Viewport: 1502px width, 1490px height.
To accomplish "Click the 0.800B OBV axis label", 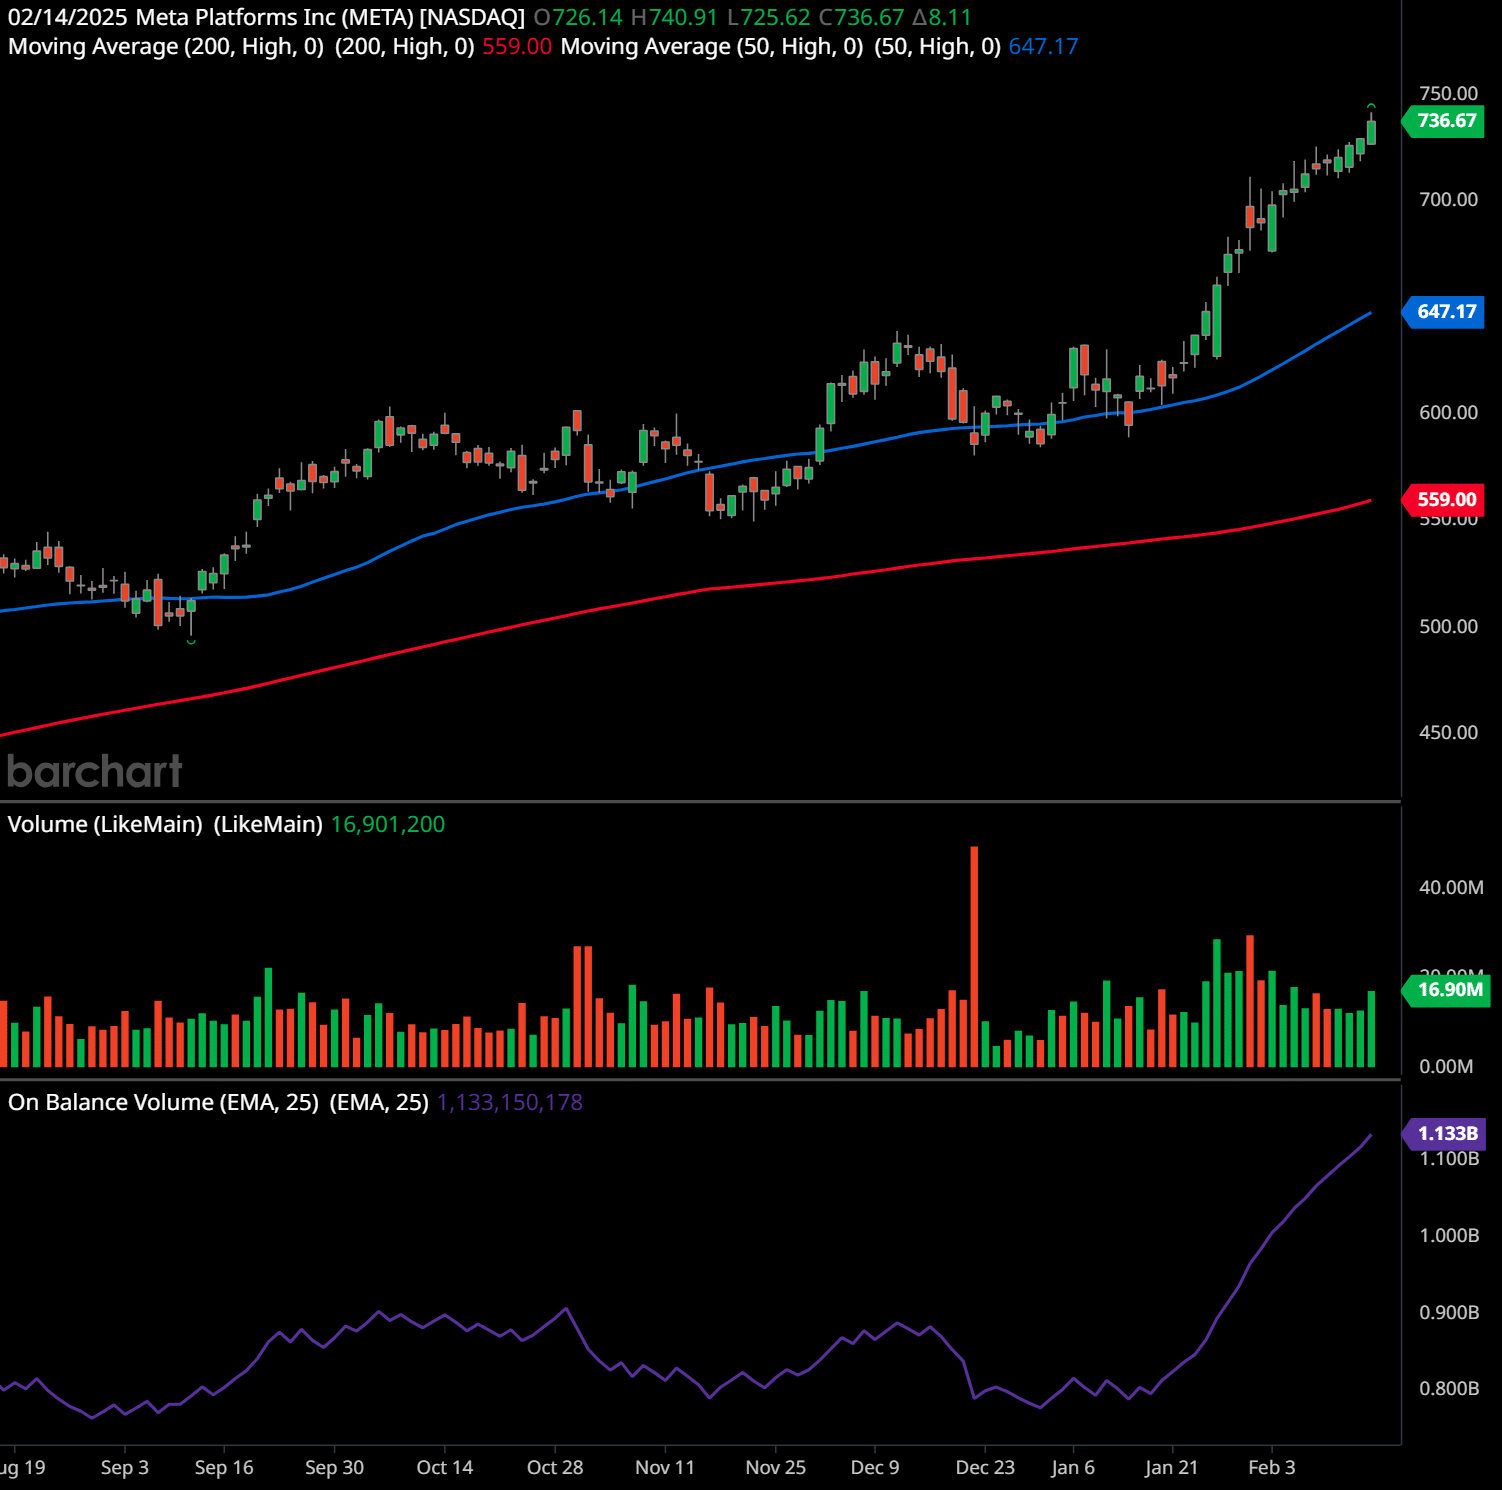I will point(1449,1388).
